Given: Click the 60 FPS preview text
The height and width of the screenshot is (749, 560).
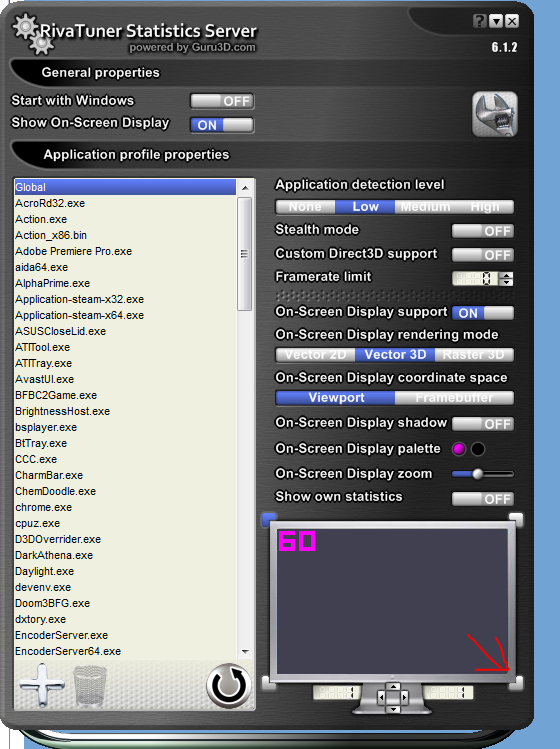Looking at the screenshot, I should pyautogui.click(x=297, y=541).
